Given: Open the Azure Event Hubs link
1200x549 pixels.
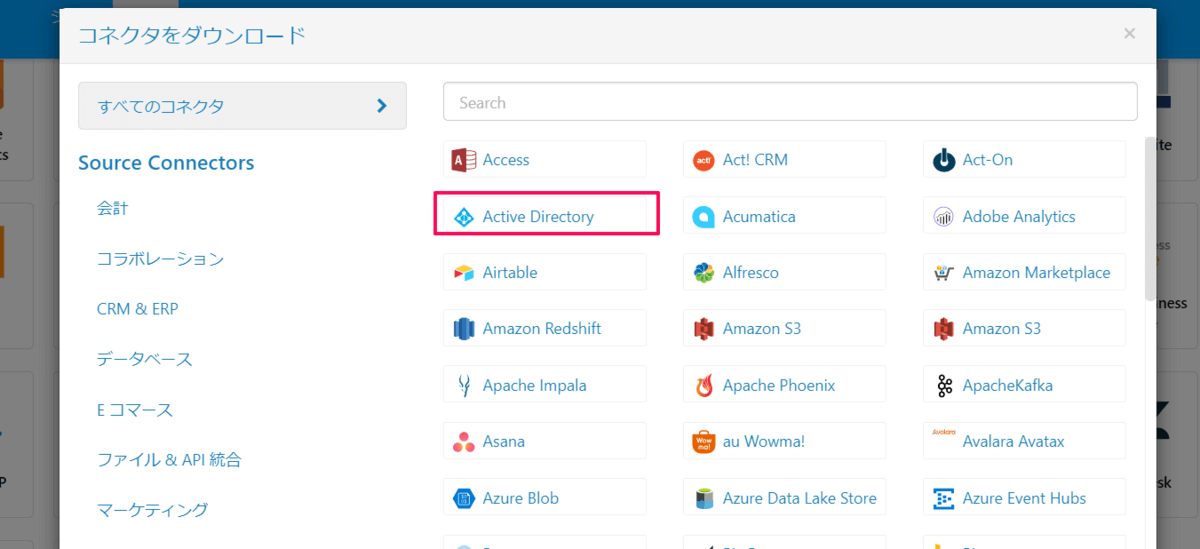Looking at the screenshot, I should click(x=1025, y=498).
